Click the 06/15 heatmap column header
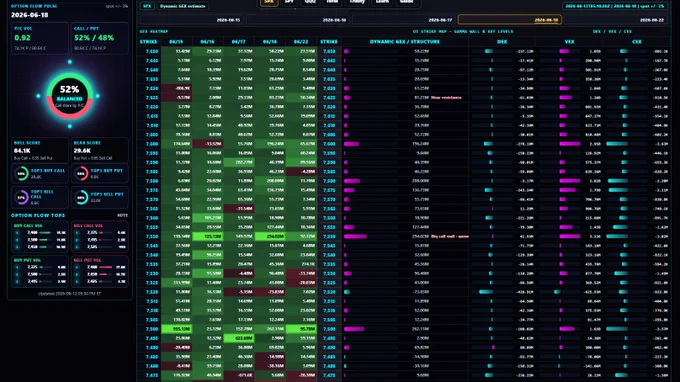 176,42
